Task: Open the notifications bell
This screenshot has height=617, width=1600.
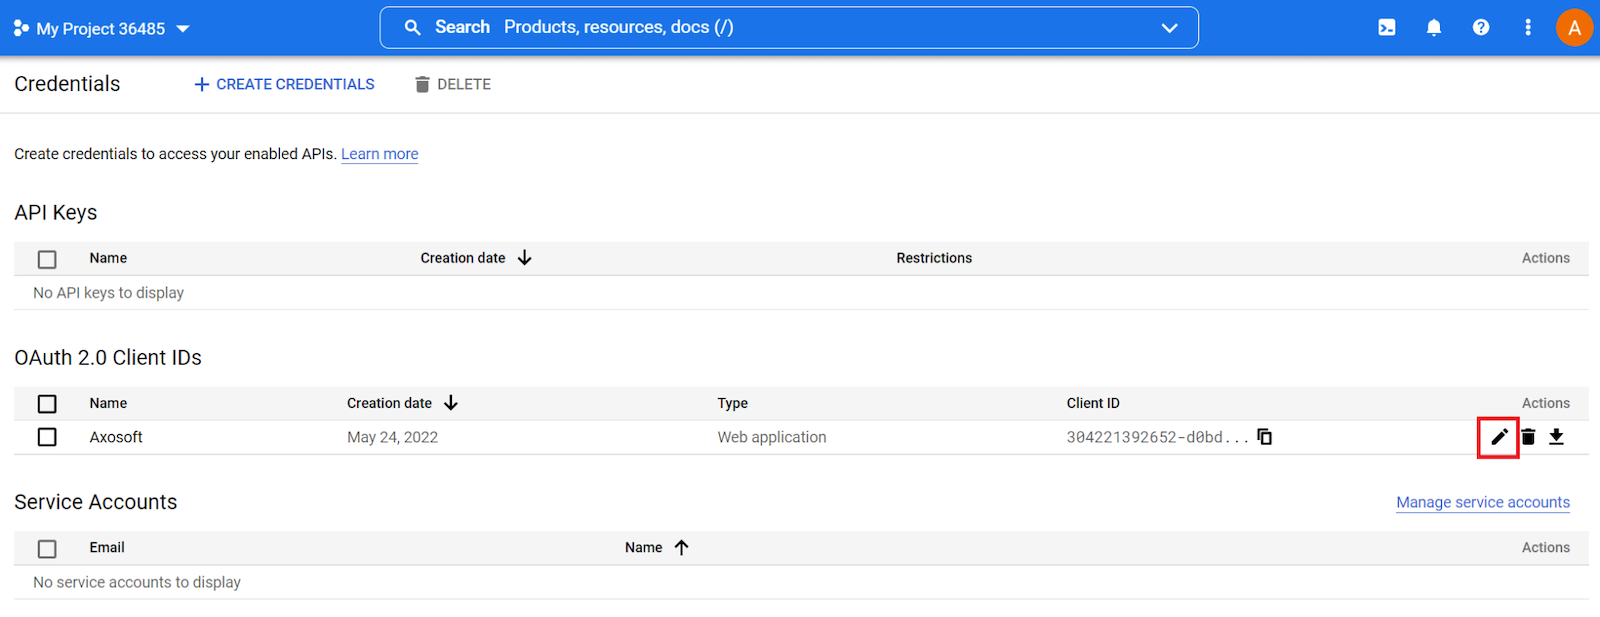Action: (x=1434, y=28)
